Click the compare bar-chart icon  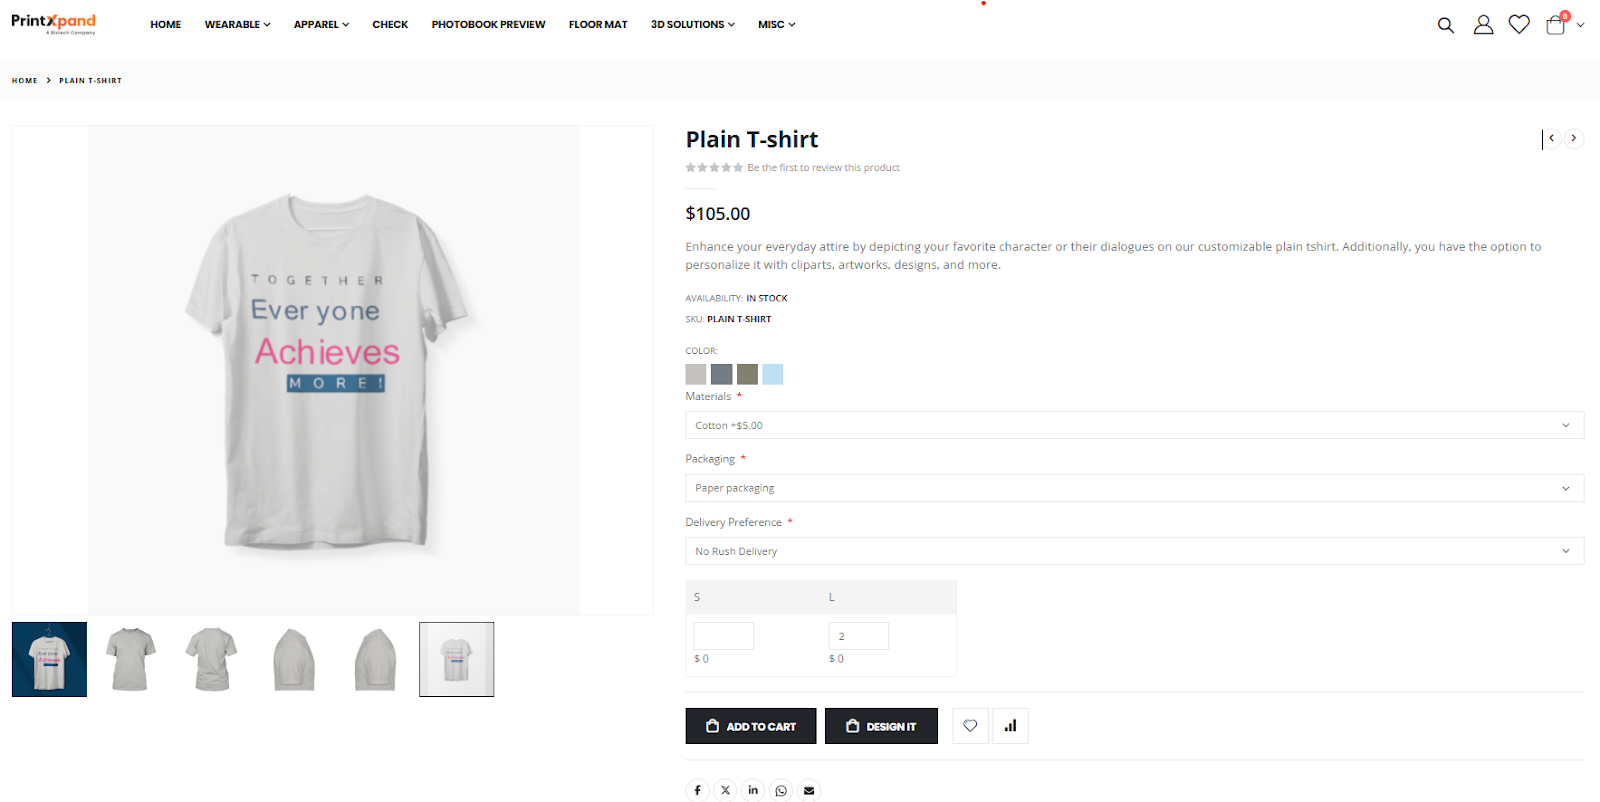(1010, 726)
